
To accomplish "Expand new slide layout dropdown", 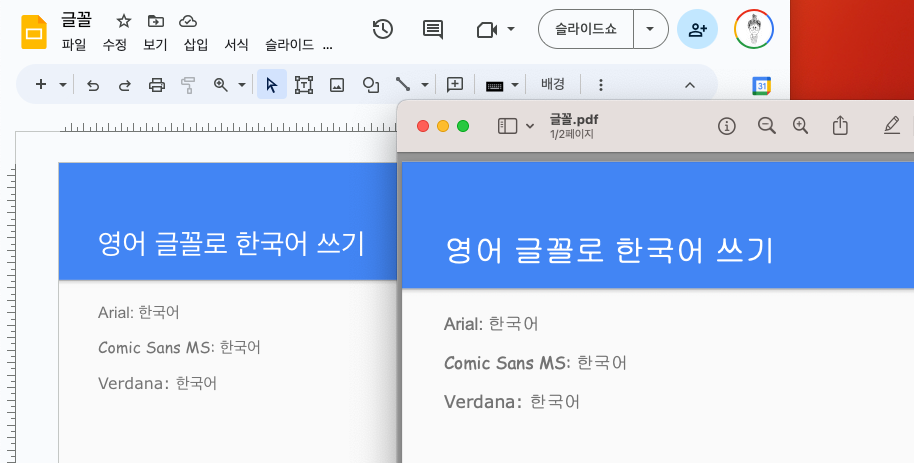I will [62, 85].
